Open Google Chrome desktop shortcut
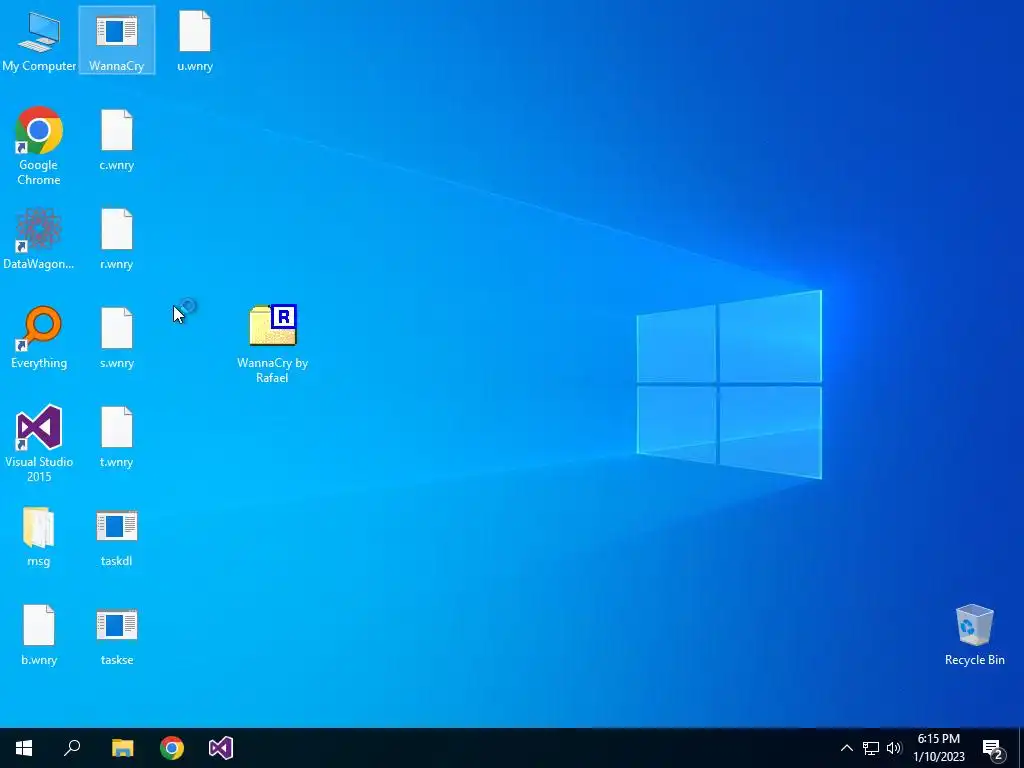Screen dimensions: 1024x768 point(39,146)
